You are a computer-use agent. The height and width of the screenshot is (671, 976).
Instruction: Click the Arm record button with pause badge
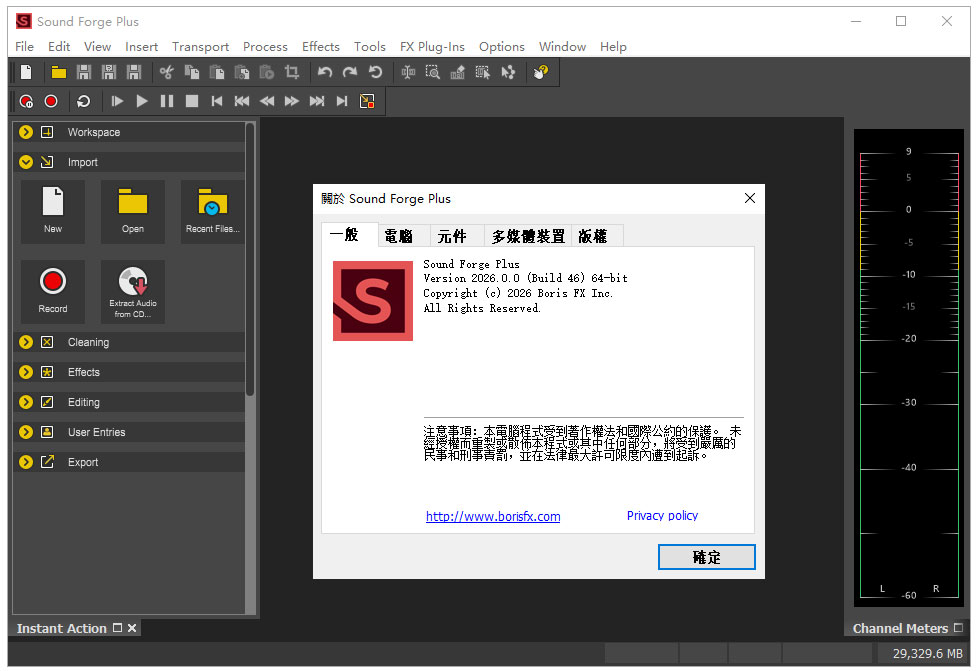click(x=26, y=101)
